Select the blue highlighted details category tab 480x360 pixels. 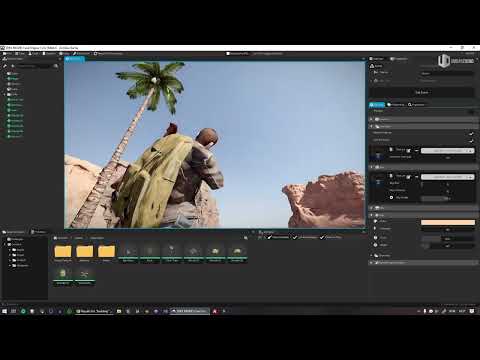click(377, 105)
